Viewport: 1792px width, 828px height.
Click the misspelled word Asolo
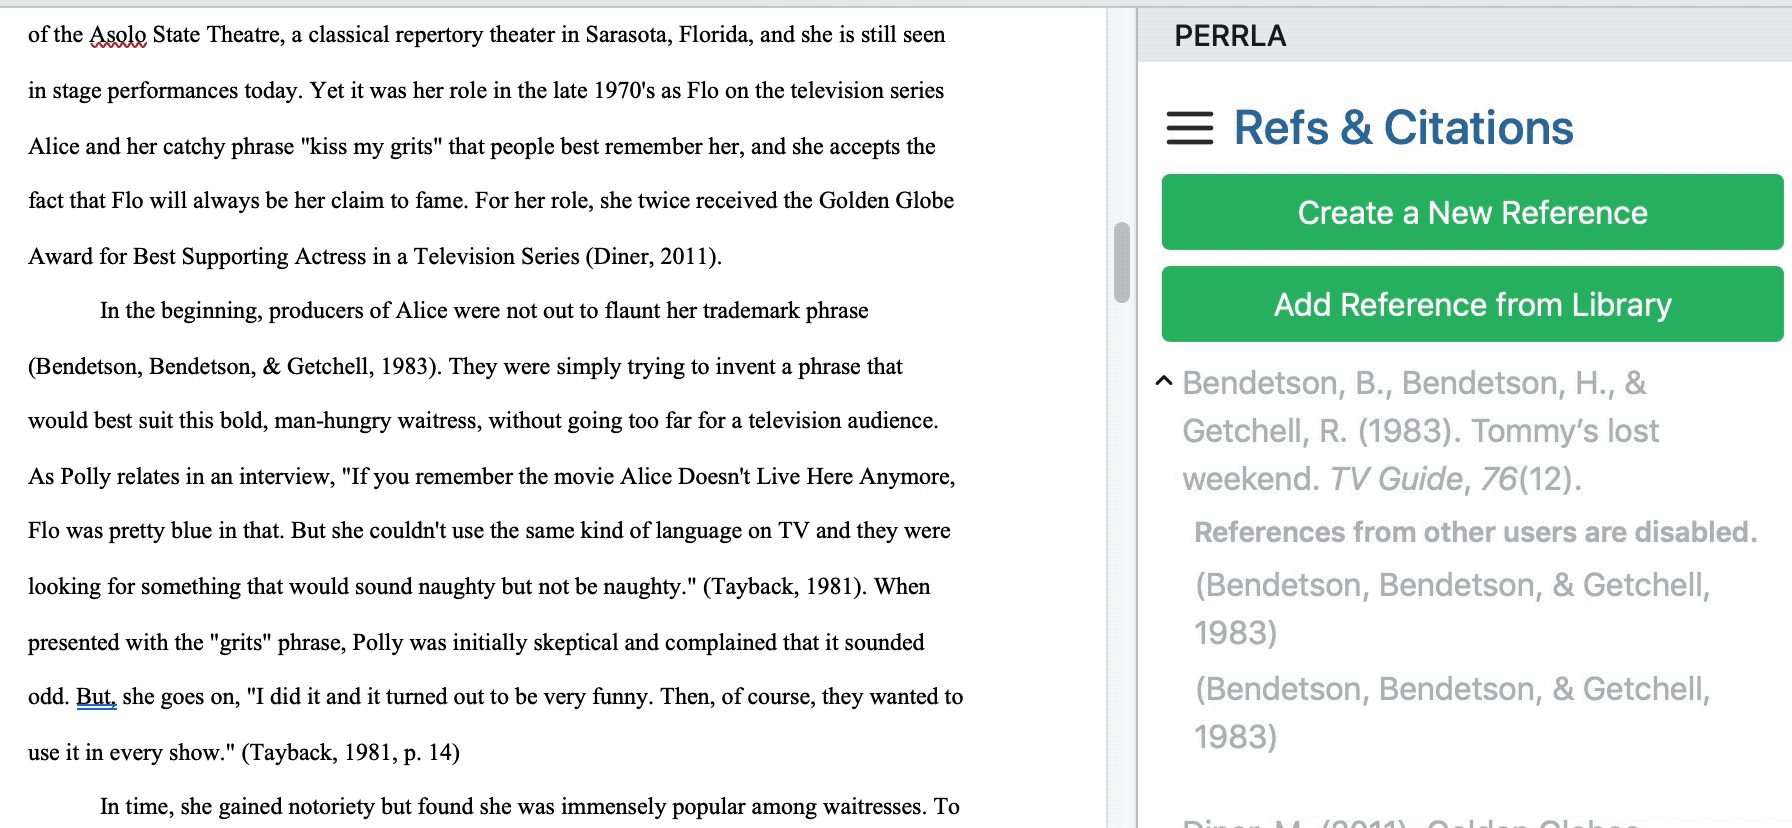click(118, 35)
